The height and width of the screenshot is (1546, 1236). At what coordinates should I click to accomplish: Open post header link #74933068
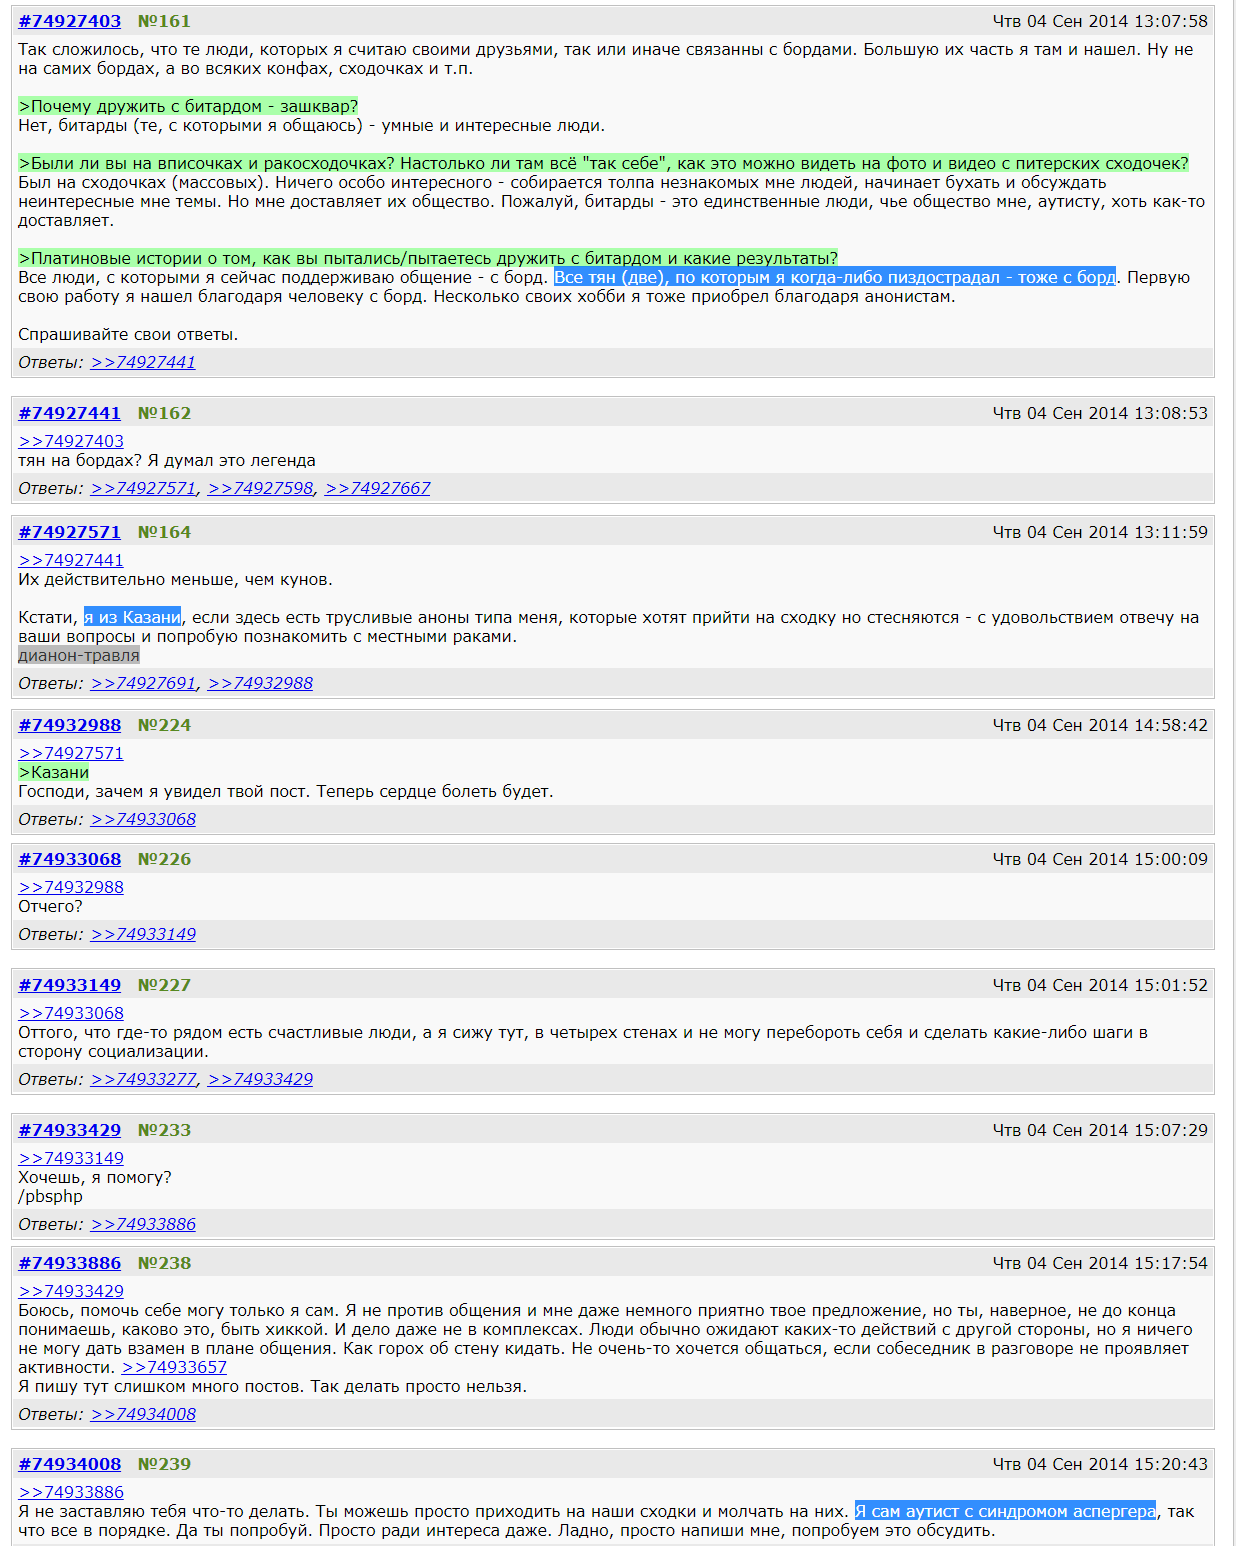click(70, 859)
